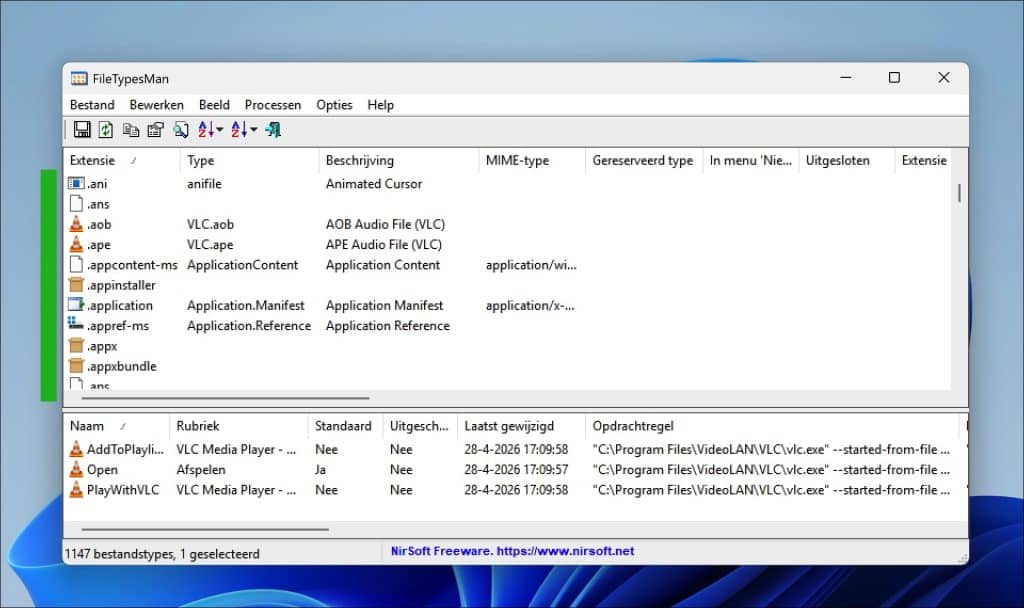Screen dimensions: 1024x608
Task: Click the FileTypesMan title bar app icon
Action: [79, 78]
